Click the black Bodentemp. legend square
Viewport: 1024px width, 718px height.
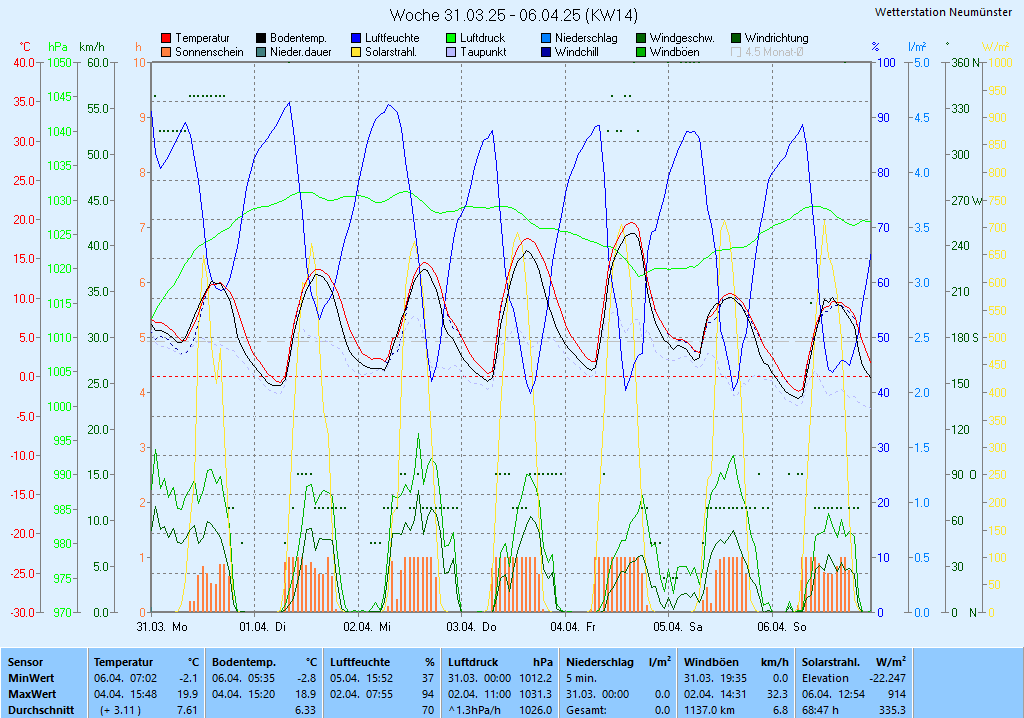(261, 38)
